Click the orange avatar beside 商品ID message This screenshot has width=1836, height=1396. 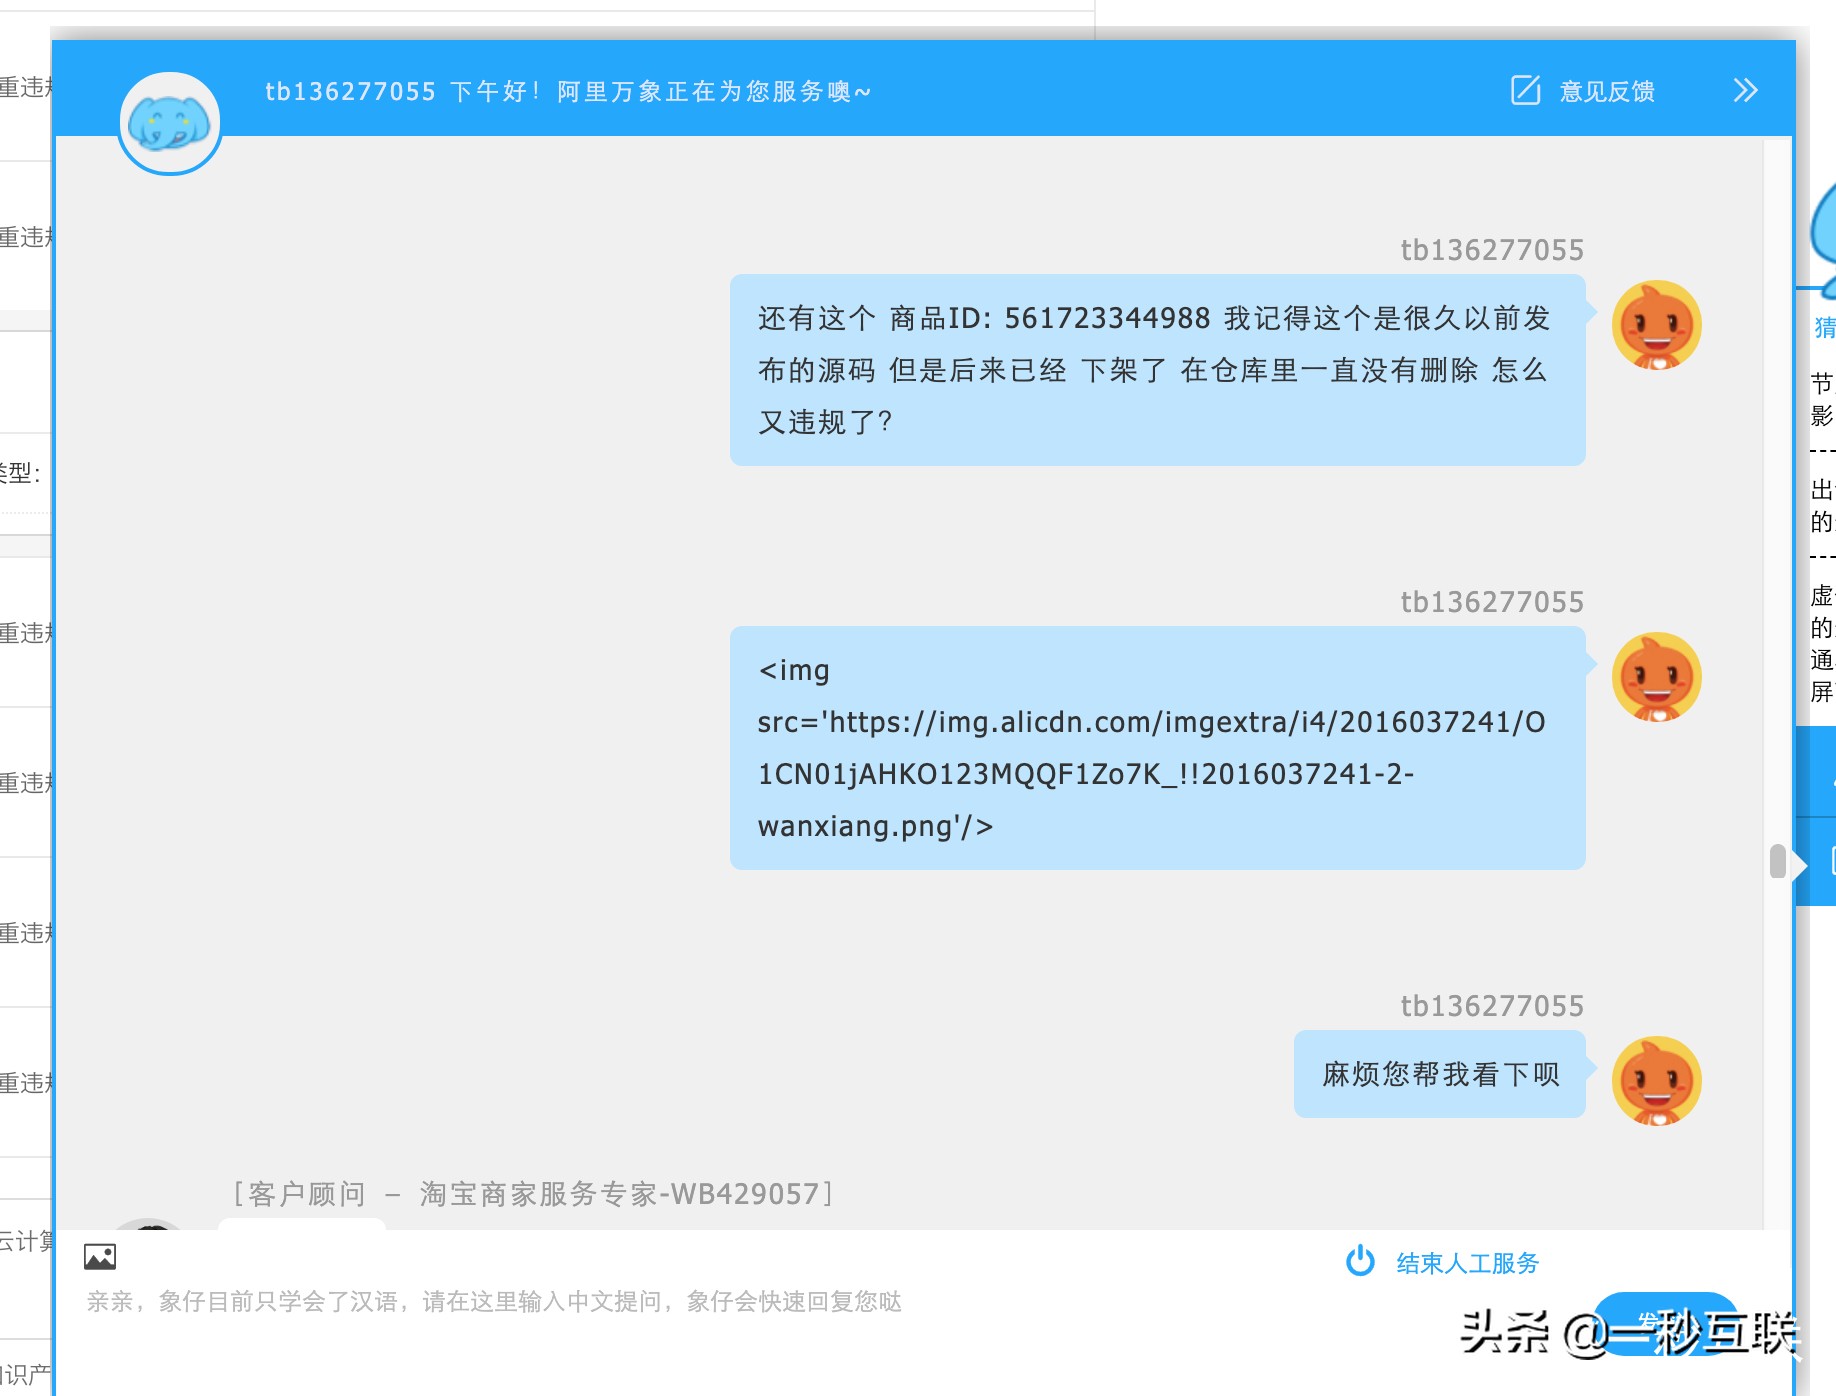1655,323
